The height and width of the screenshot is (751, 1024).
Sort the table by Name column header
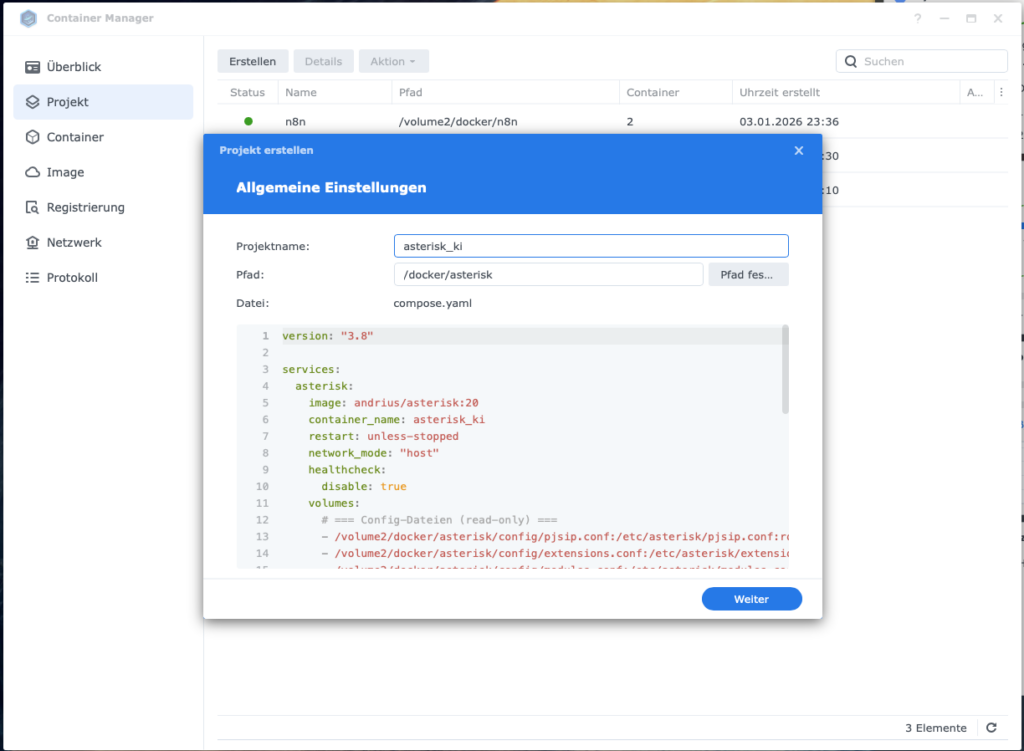301,92
